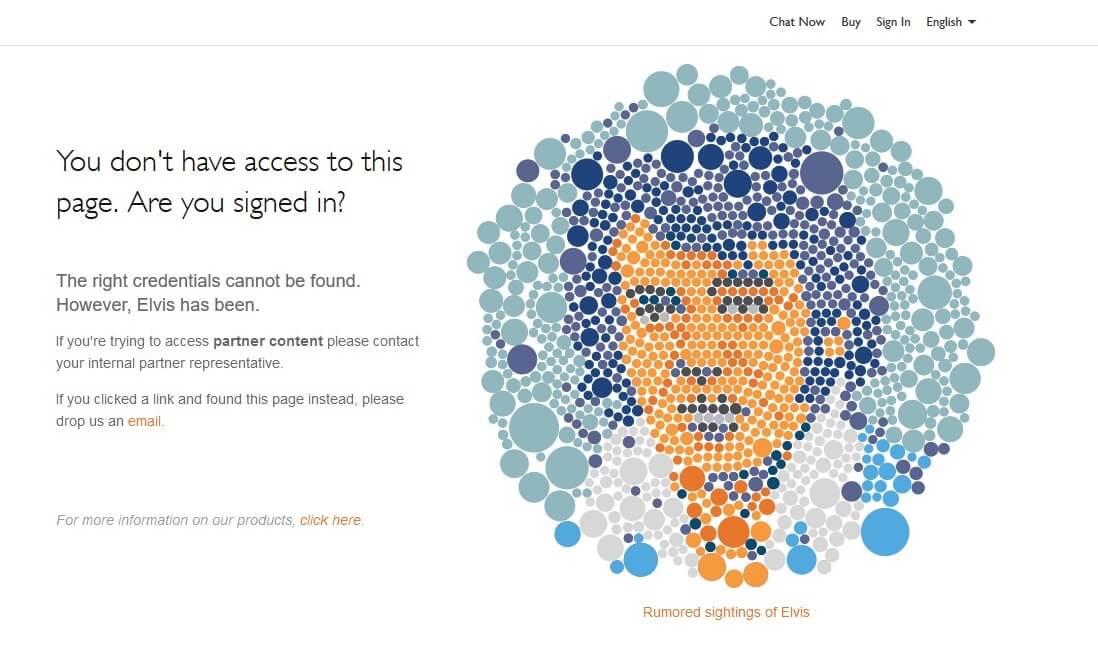Pick the leftmost bright blue bubble
The width and height of the screenshot is (1098, 663).
point(567,534)
